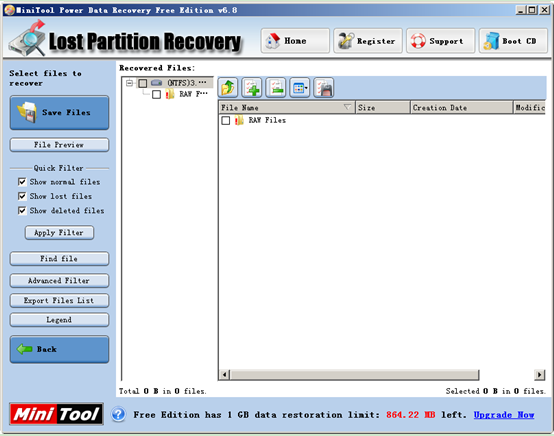Open the view mode dropdown in toolbar

[x=300, y=88]
